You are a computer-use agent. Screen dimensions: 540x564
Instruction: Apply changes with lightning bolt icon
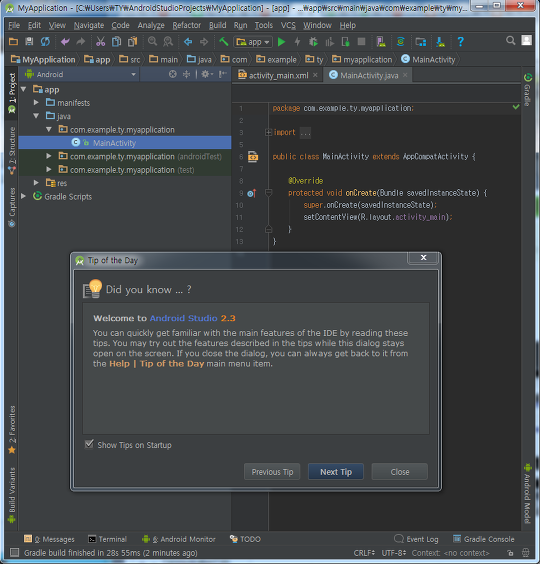298,42
